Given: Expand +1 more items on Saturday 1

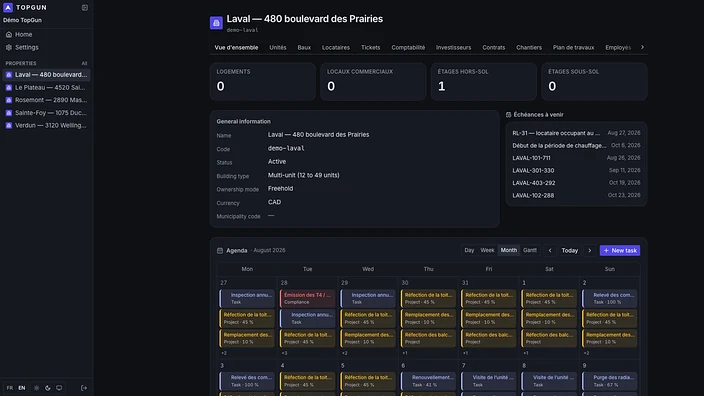Looking at the screenshot, I should coord(525,353).
